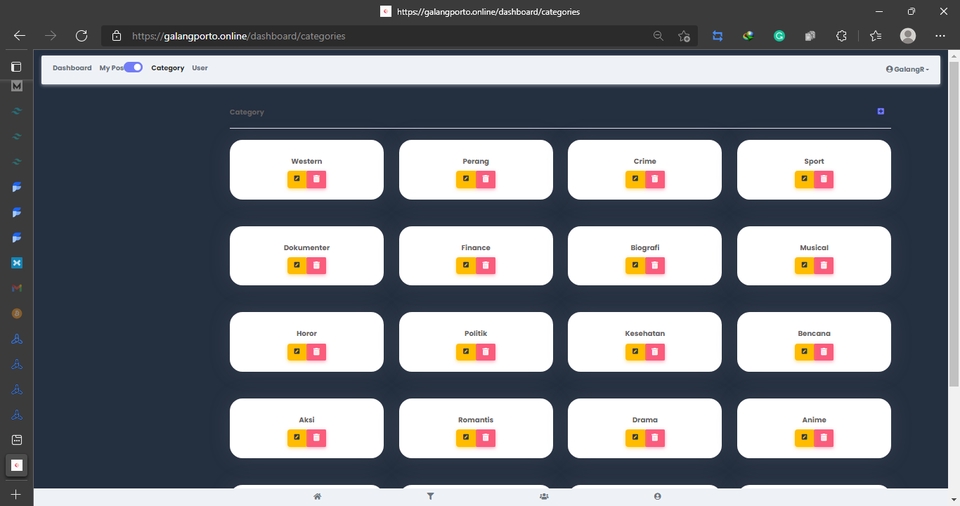Reload the page with refresh button
Viewport: 960px width, 506px height.
tap(81, 36)
